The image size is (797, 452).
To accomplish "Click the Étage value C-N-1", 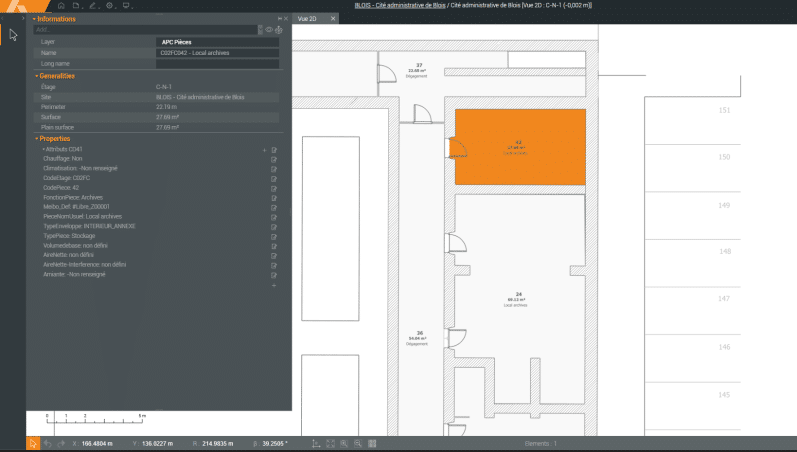I will (164, 87).
